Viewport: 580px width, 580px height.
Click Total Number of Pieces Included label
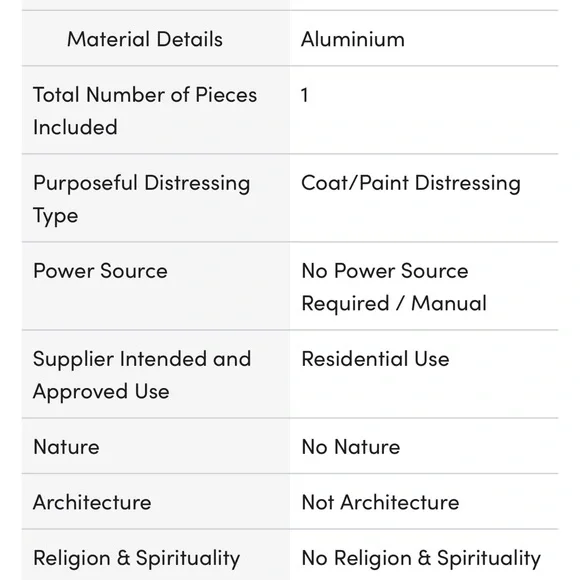coord(145,111)
